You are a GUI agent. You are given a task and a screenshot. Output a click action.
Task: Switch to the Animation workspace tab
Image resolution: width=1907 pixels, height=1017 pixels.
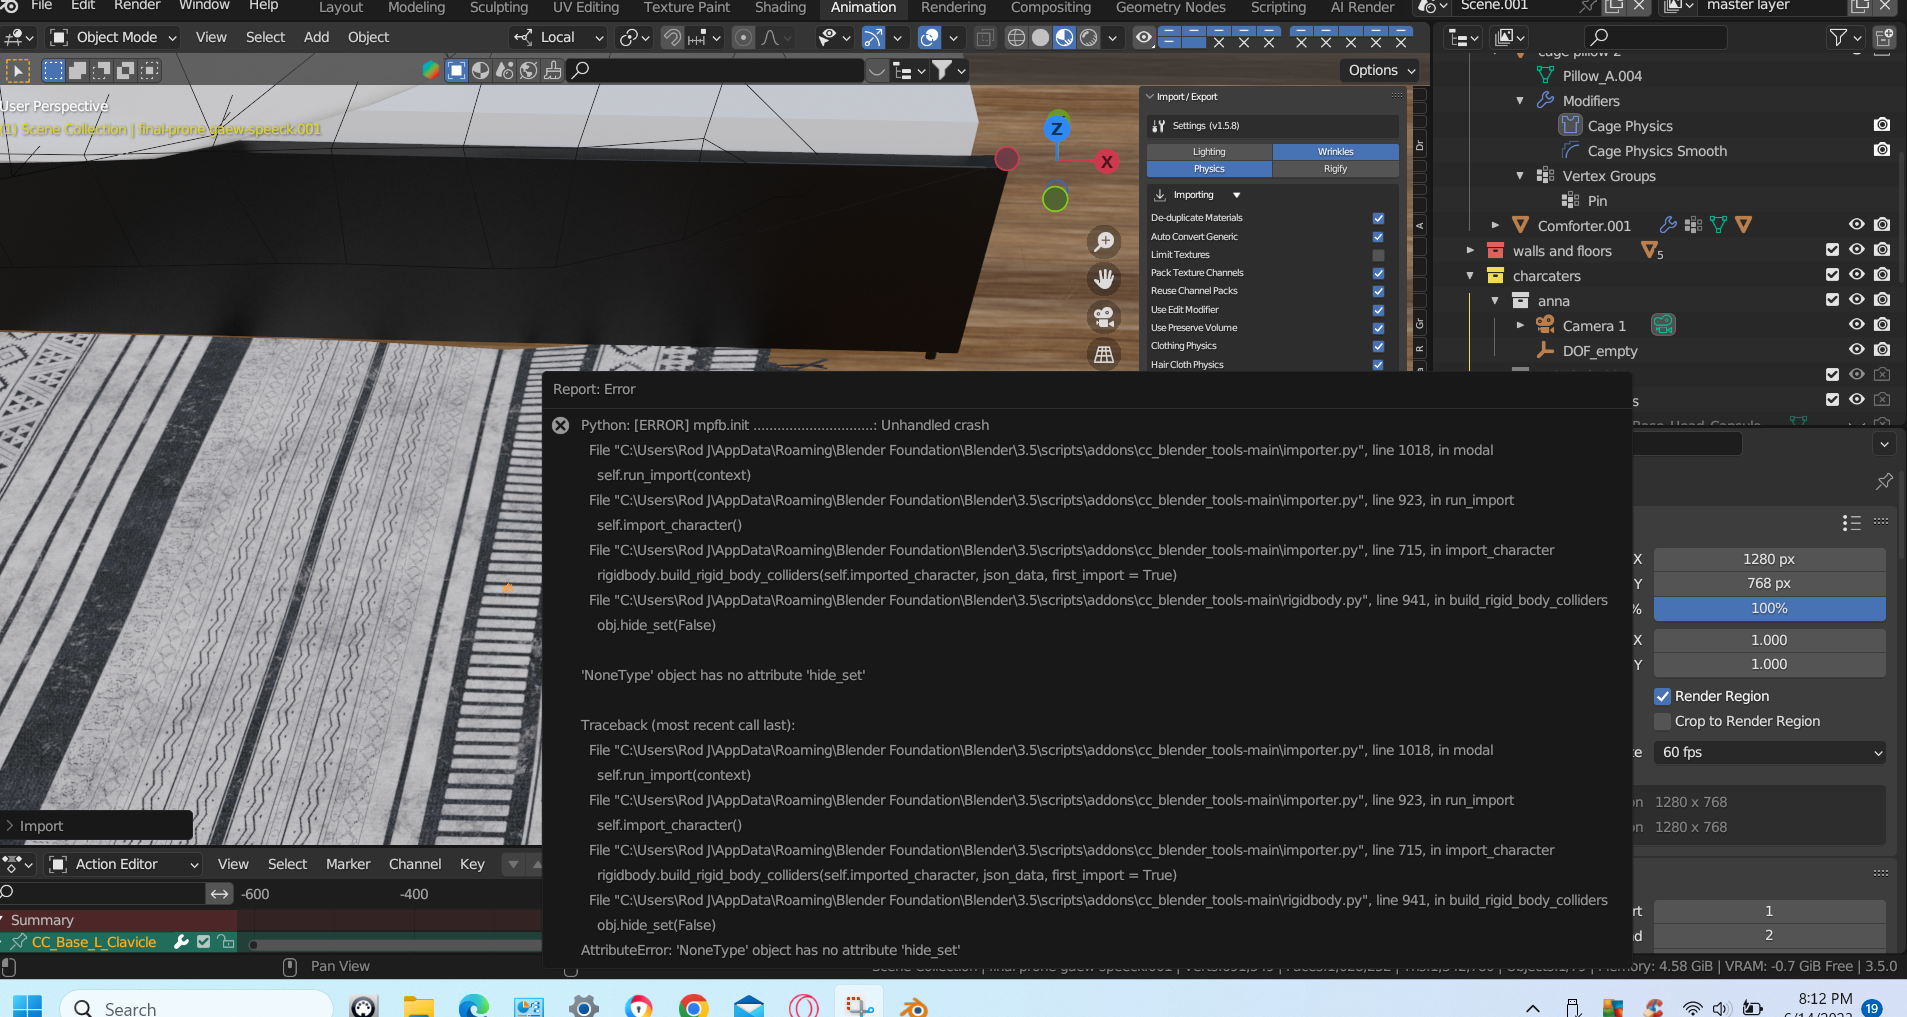(862, 7)
